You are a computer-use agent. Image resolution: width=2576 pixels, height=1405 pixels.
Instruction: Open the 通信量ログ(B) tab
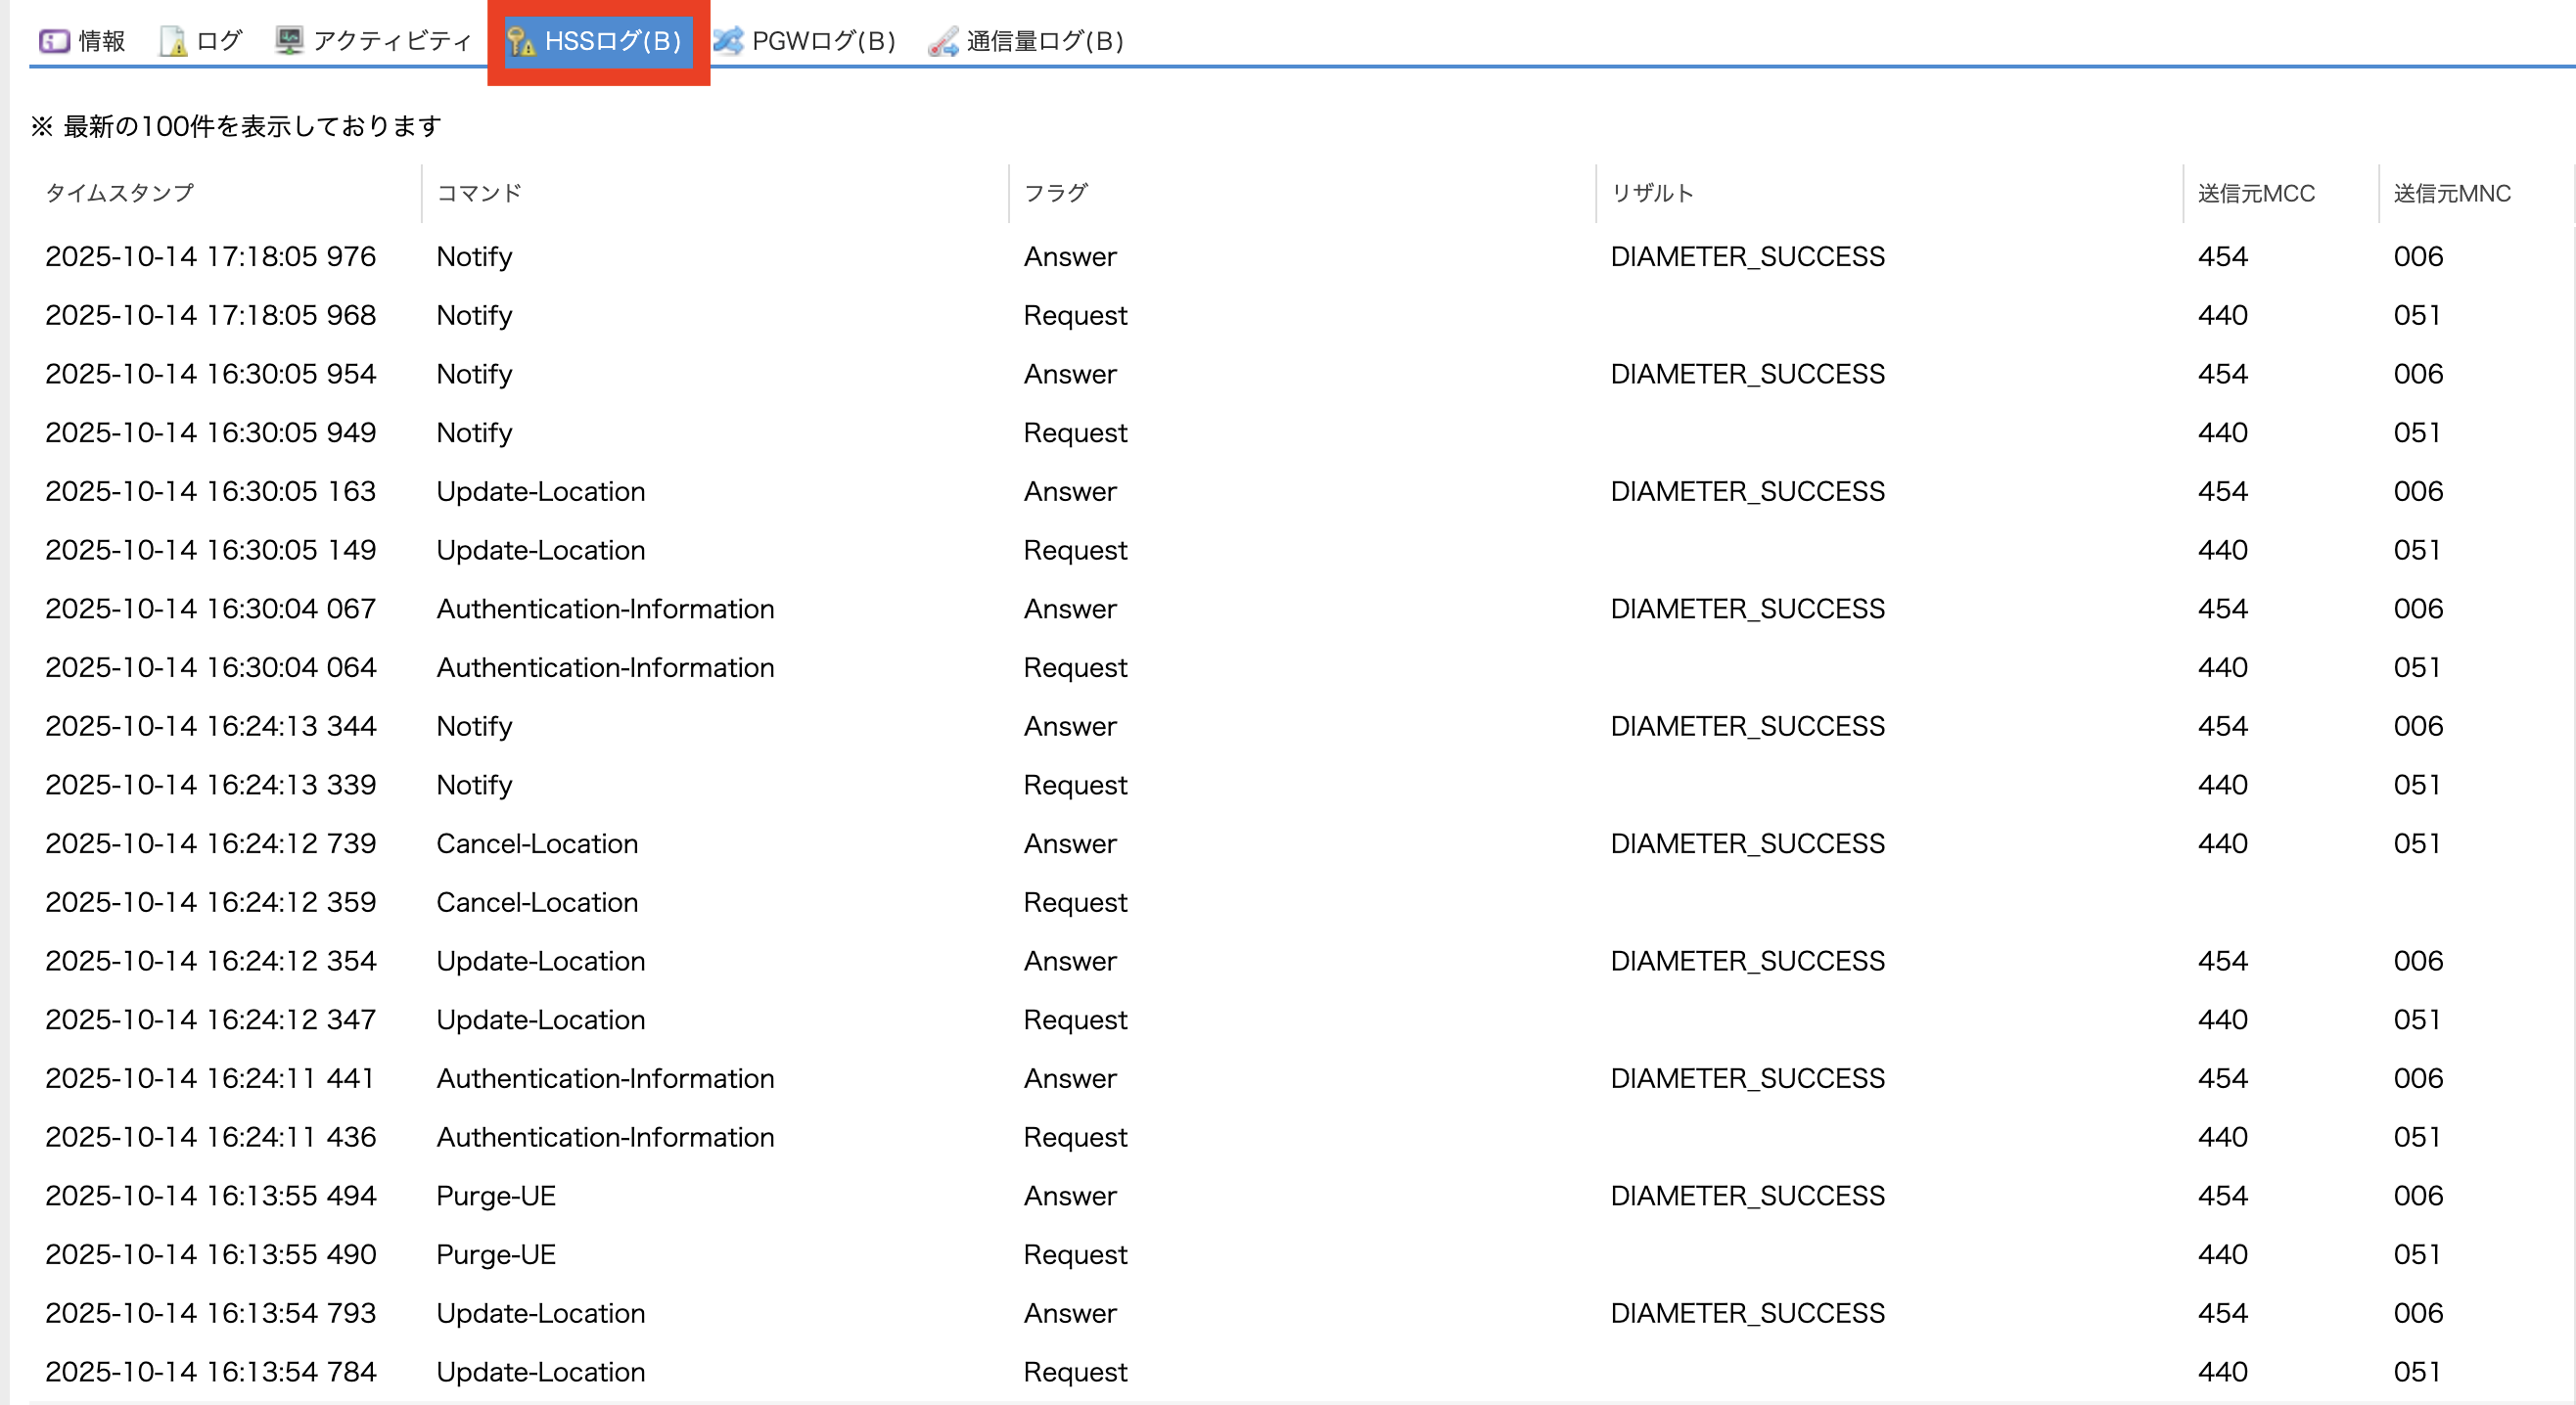coord(1044,41)
